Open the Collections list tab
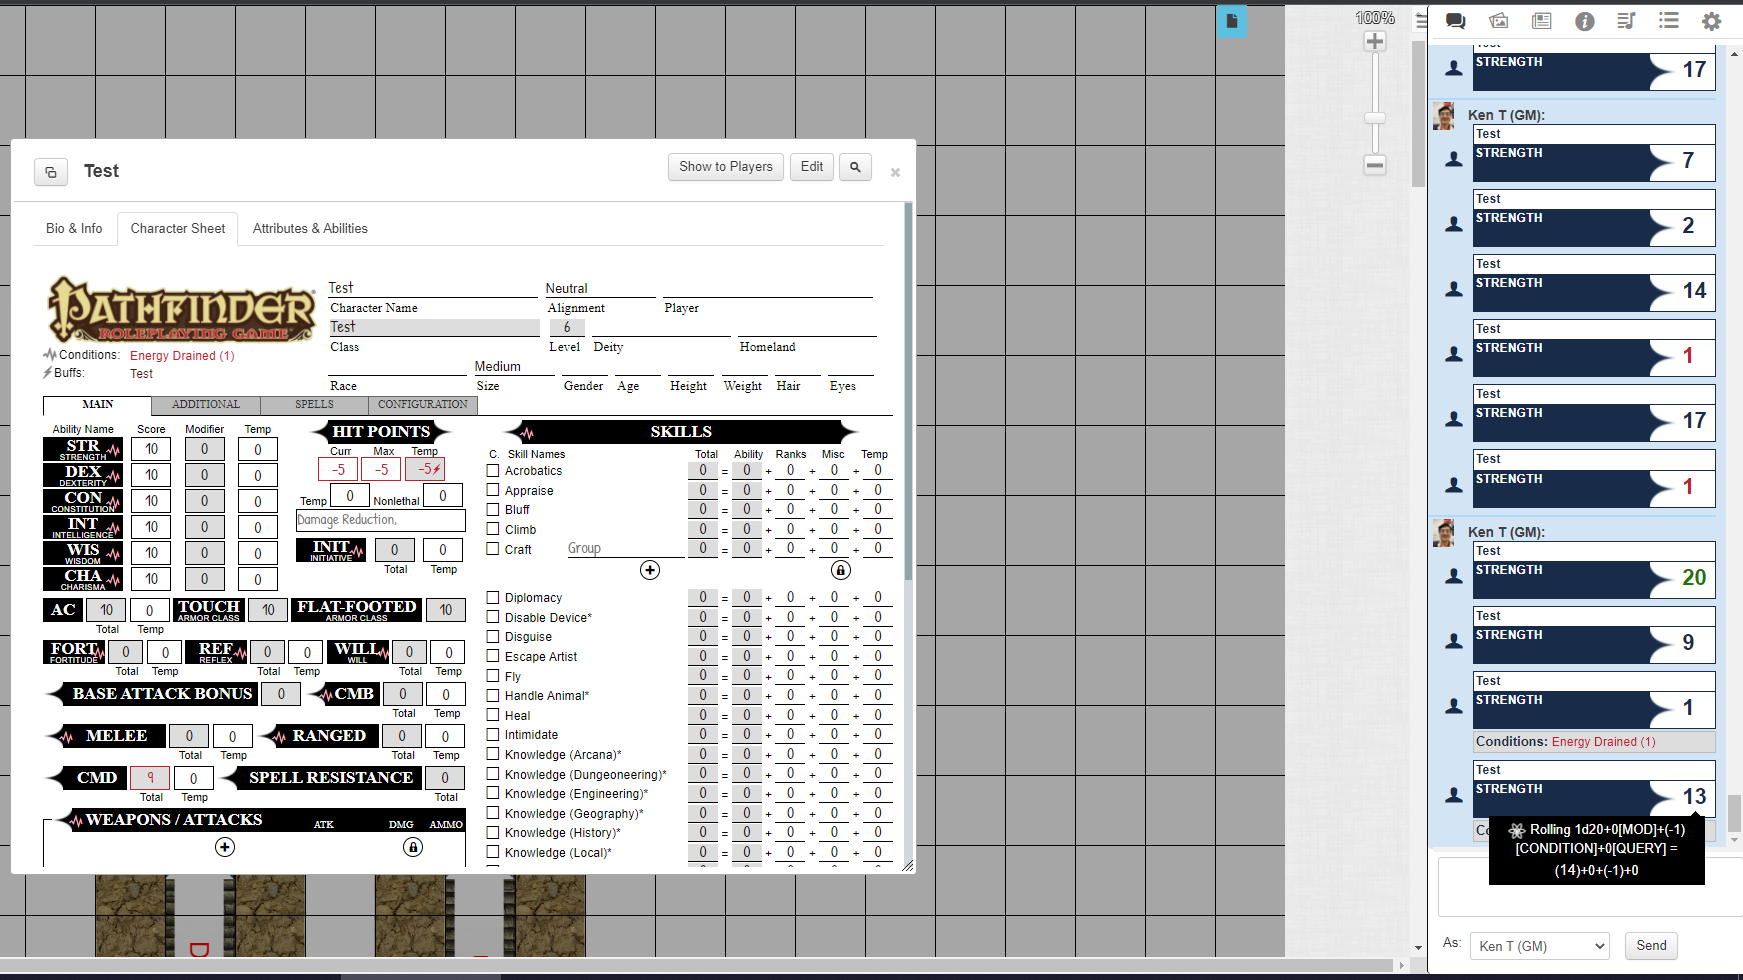This screenshot has width=1743, height=980. pos(1668,21)
